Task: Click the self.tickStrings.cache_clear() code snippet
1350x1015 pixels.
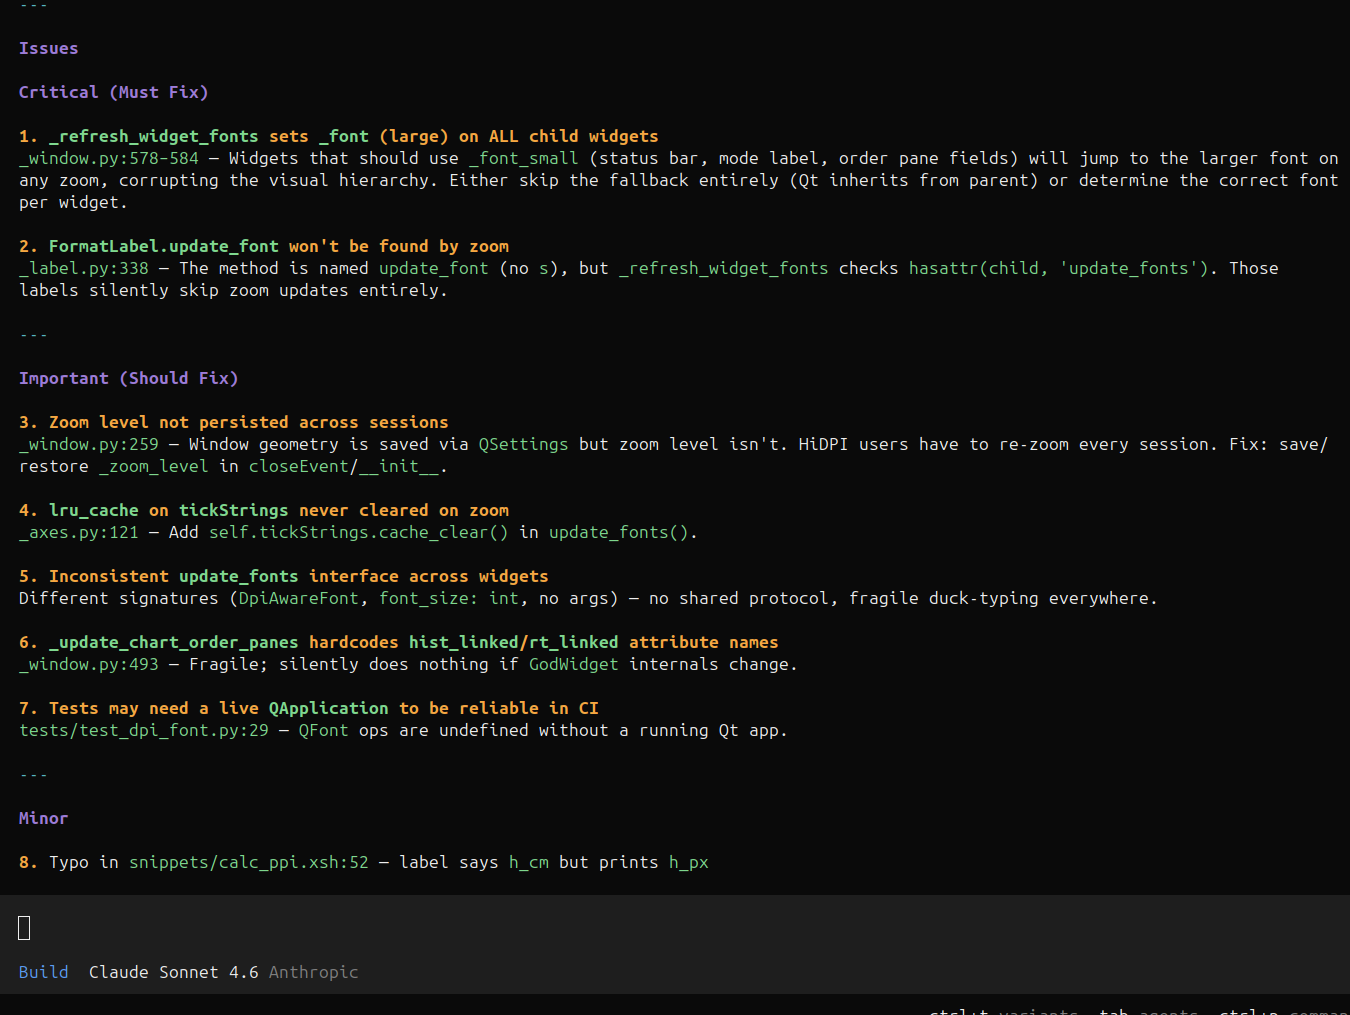Action: 358,532
